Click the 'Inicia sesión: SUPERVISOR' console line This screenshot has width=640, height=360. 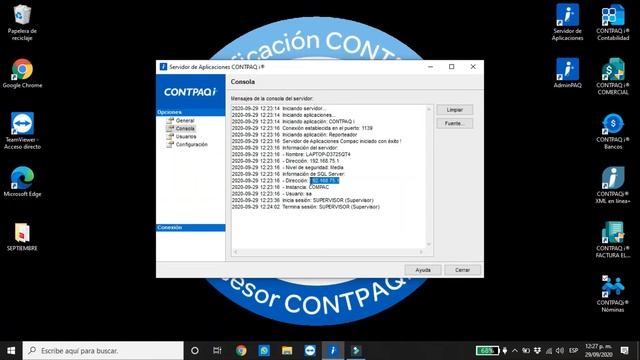[302, 200]
